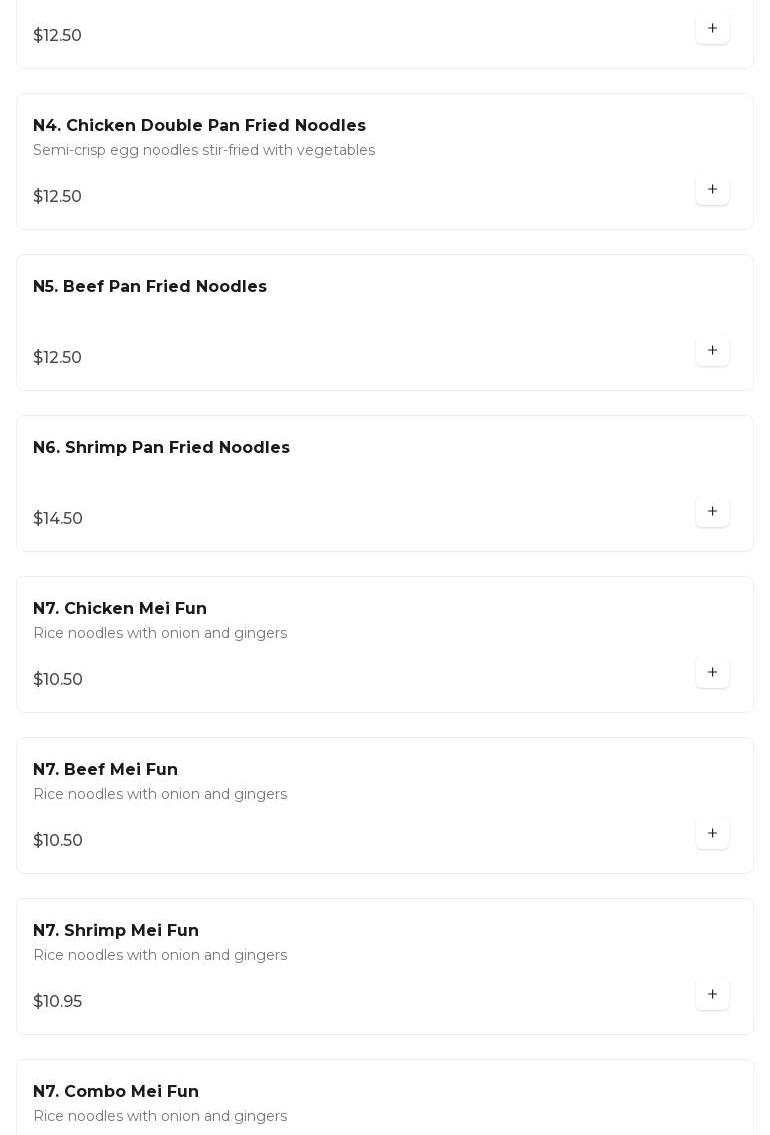Open N6 Shrimp Pan Fried Noodles item name
Viewport: 770px width, 1135px height.
[x=161, y=448]
